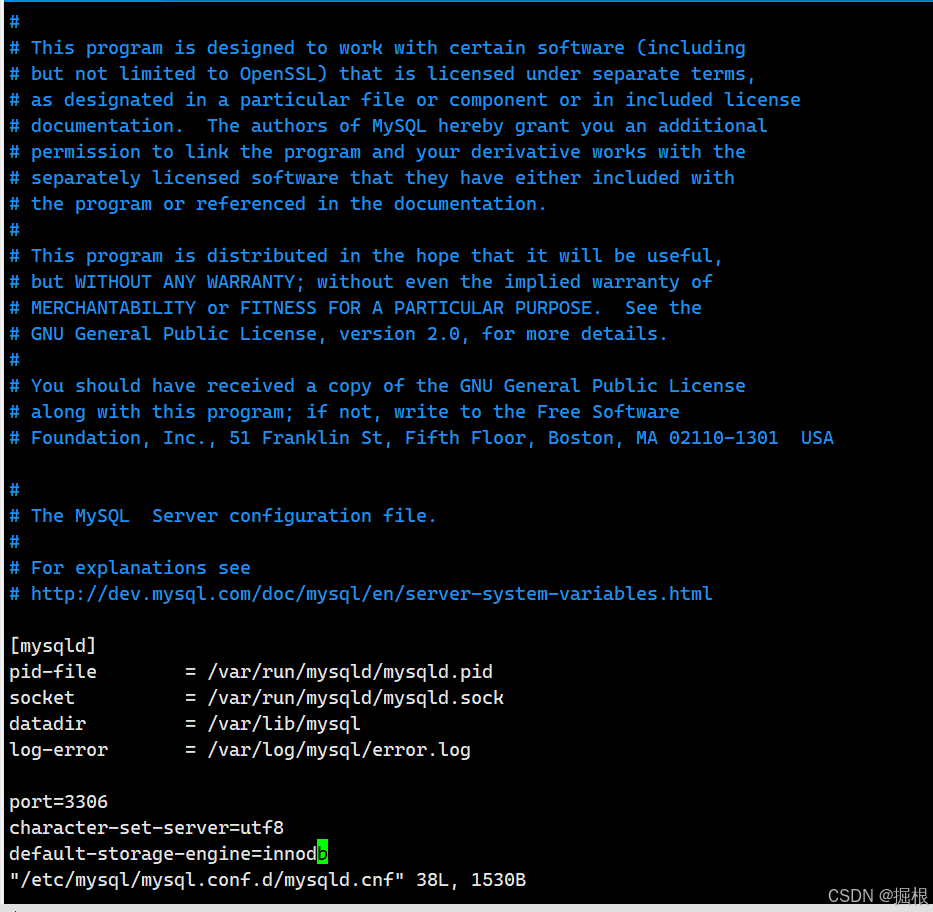
Task: Click the 'documentation. The authors of MySQL' line
Action: [389, 126]
